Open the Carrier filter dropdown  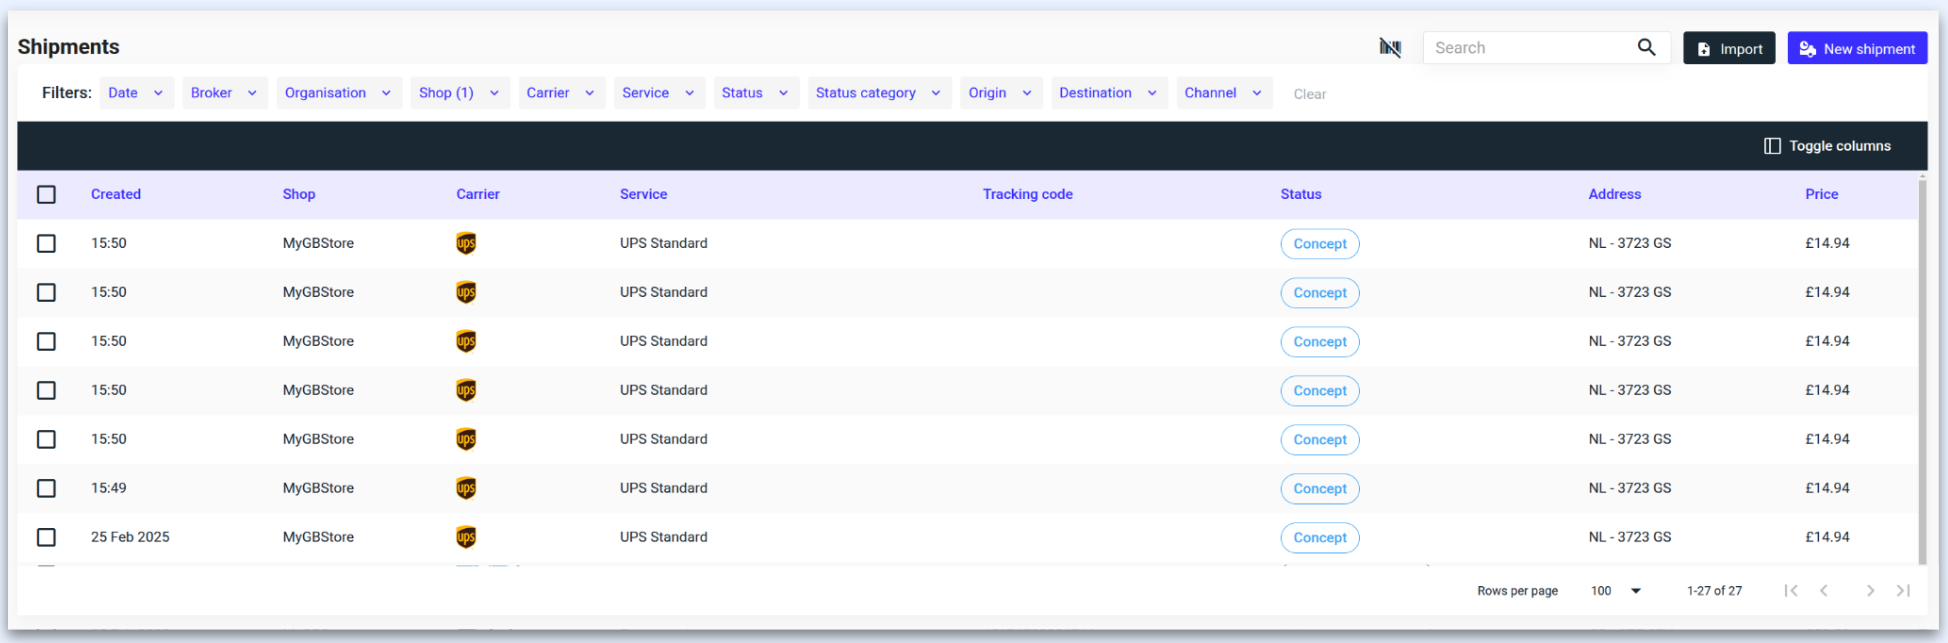[x=561, y=93]
